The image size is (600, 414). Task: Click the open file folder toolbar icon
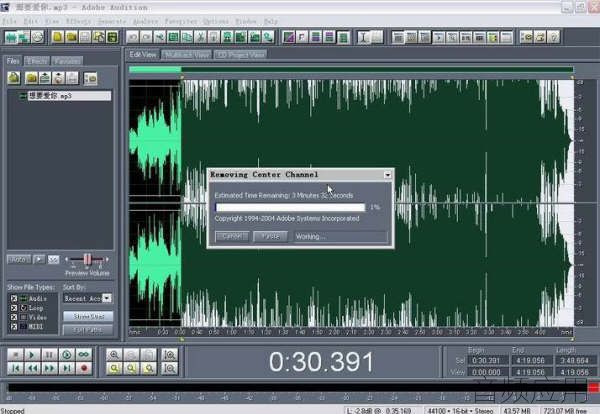click(x=71, y=37)
